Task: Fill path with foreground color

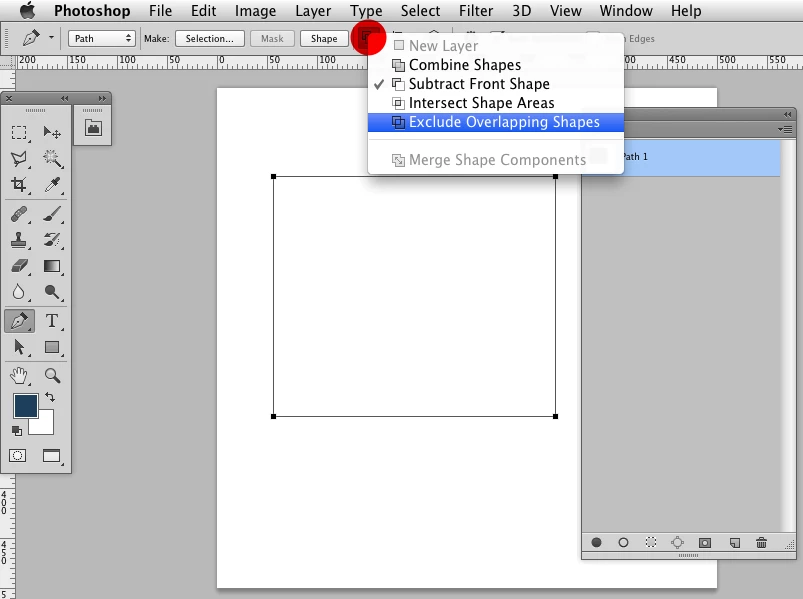Action: [596, 543]
